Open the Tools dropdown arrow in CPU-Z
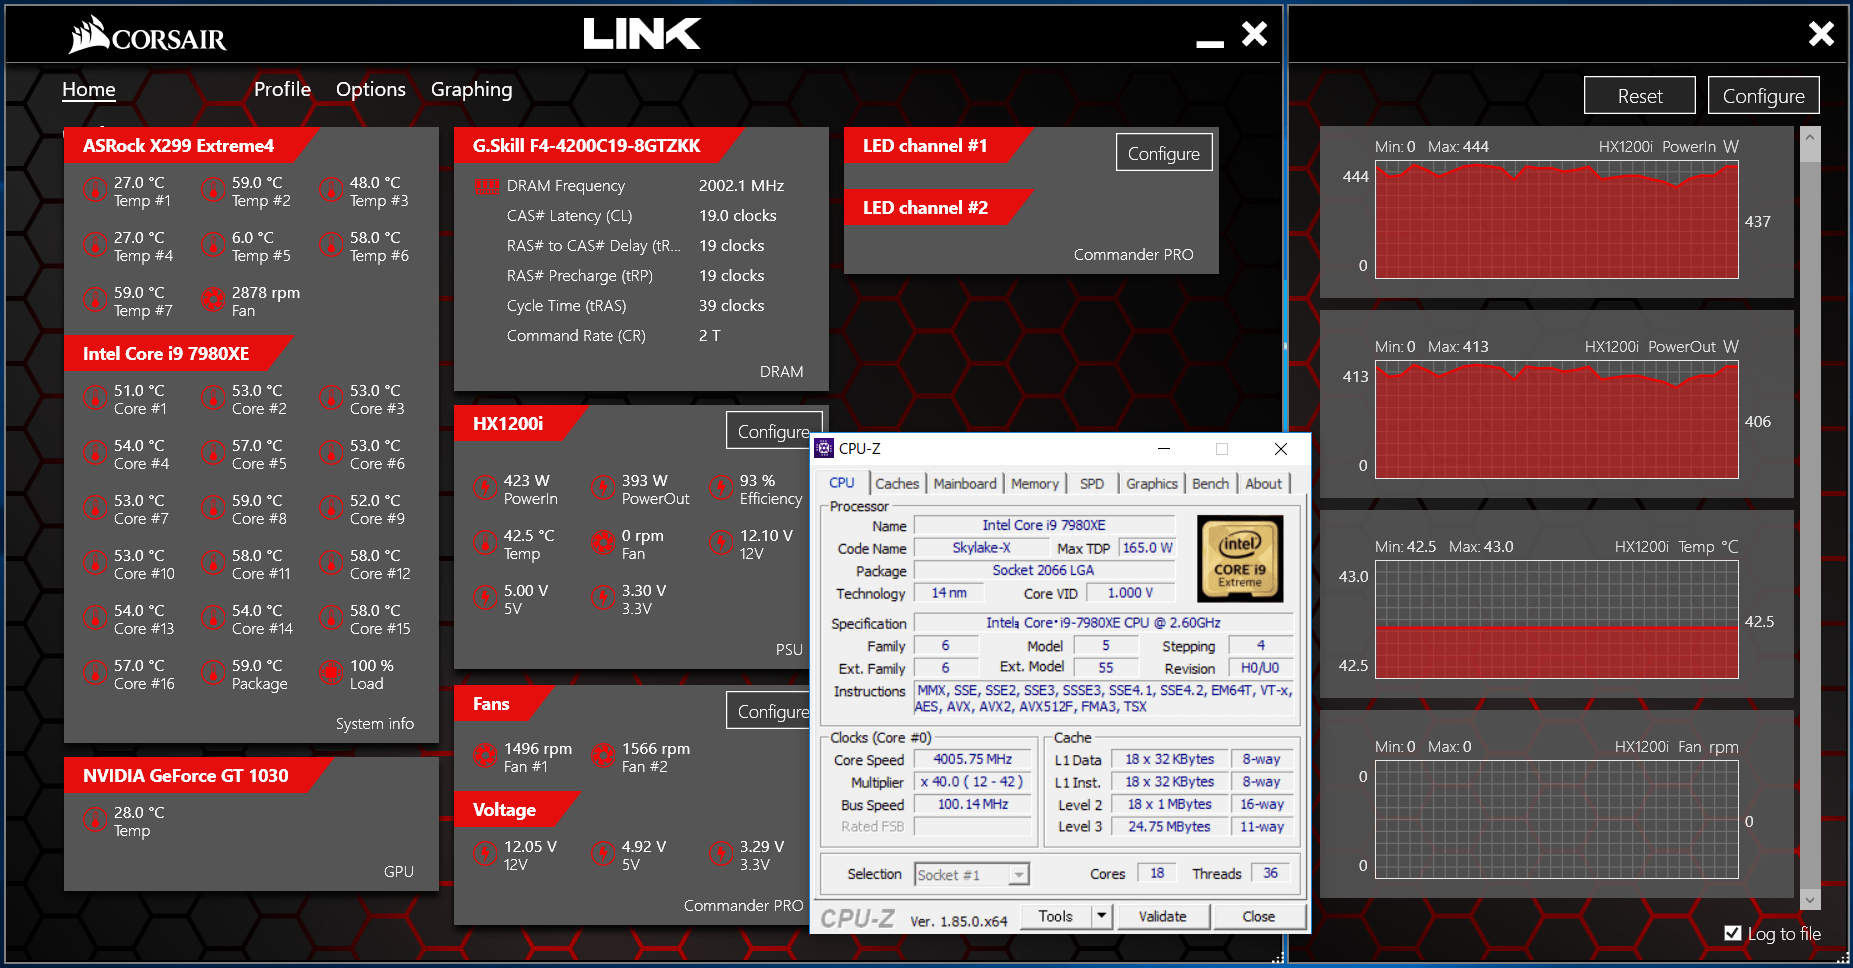 (x=1101, y=916)
